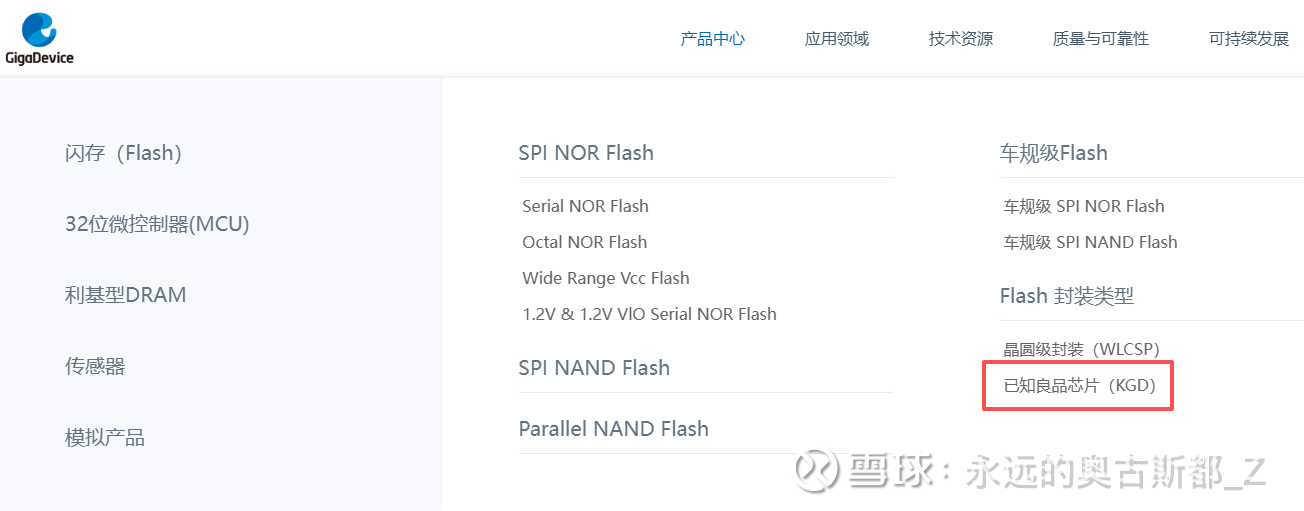Screen dimensions: 1304x511
Task: Go to 可持续发展 menu item
Action: pos(1248,39)
